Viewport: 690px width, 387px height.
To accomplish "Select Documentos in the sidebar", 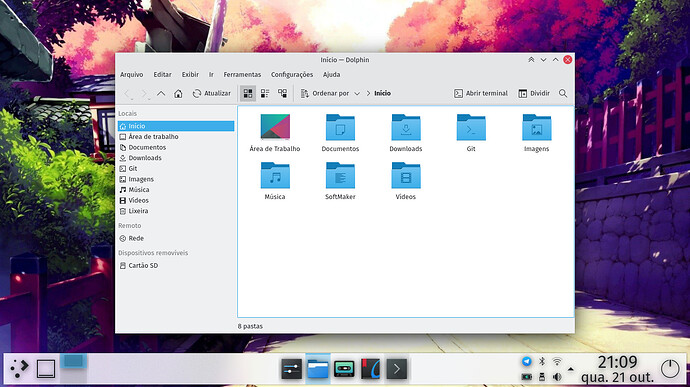I will click(176, 147).
